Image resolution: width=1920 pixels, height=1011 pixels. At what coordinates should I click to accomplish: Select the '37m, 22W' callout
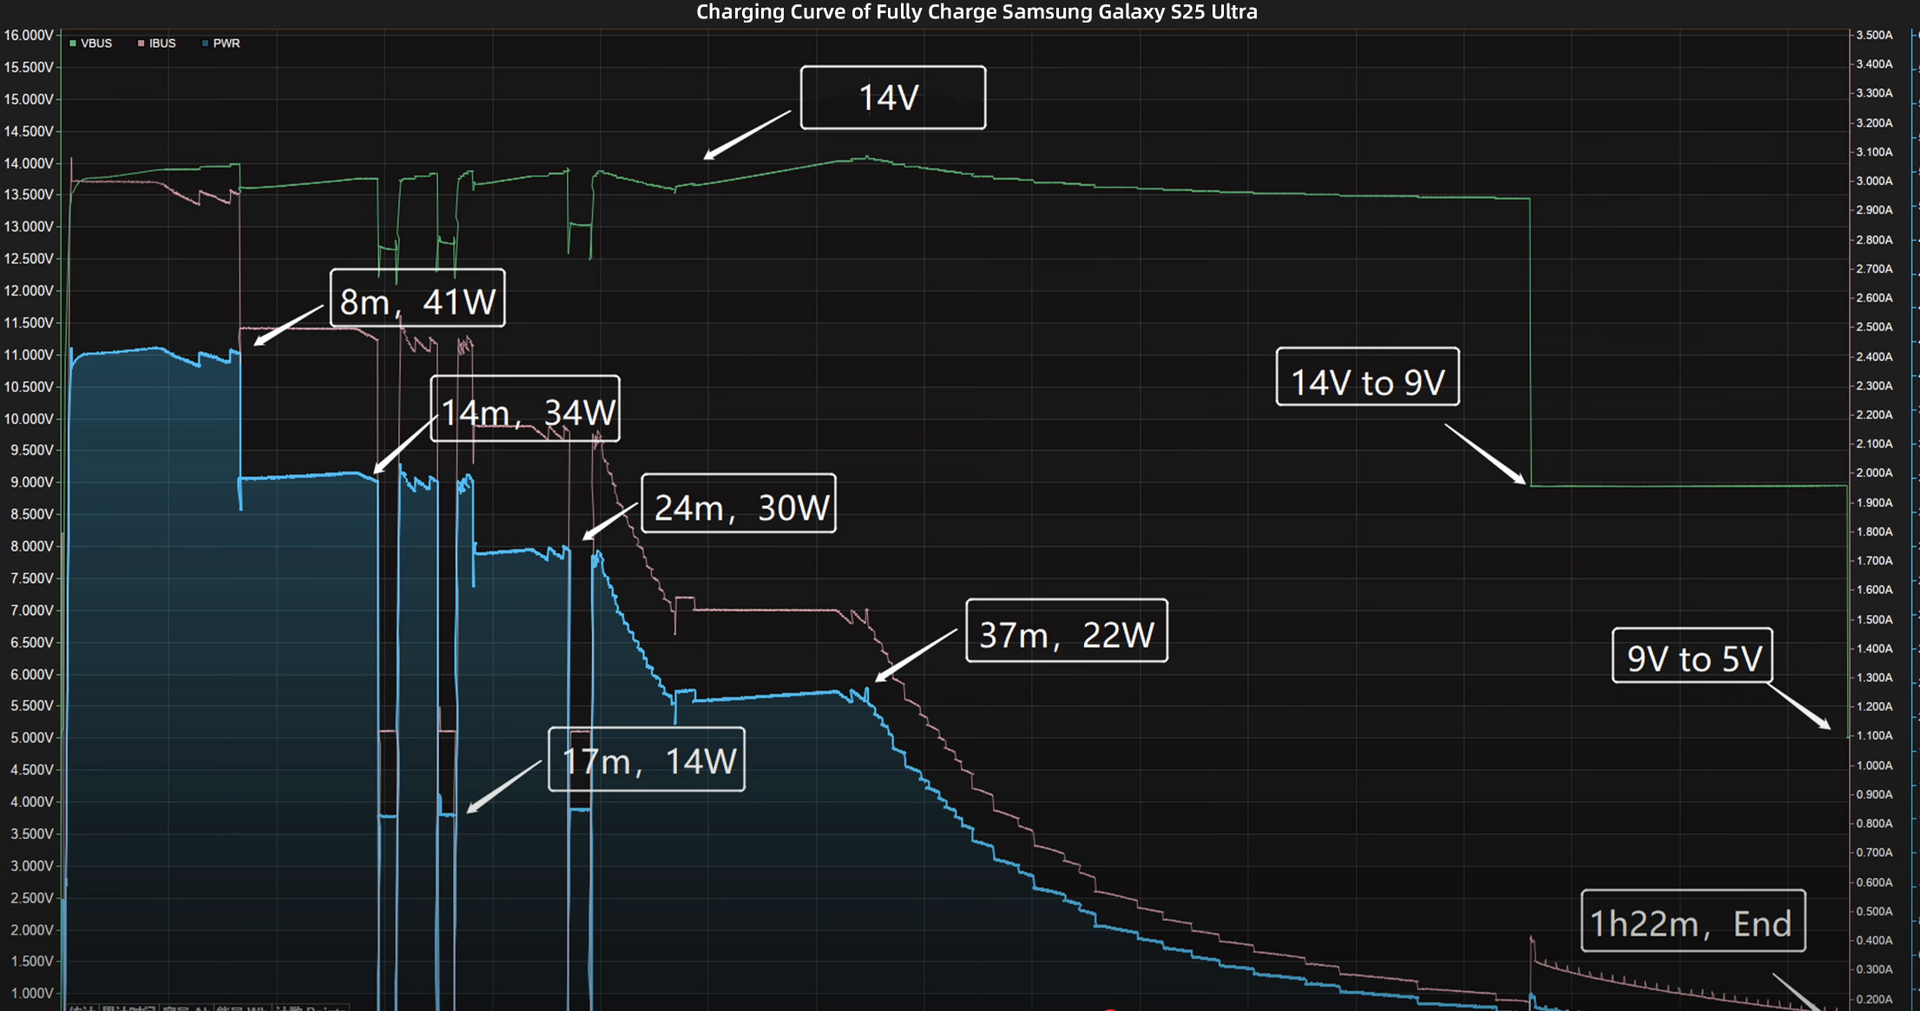tap(1066, 631)
